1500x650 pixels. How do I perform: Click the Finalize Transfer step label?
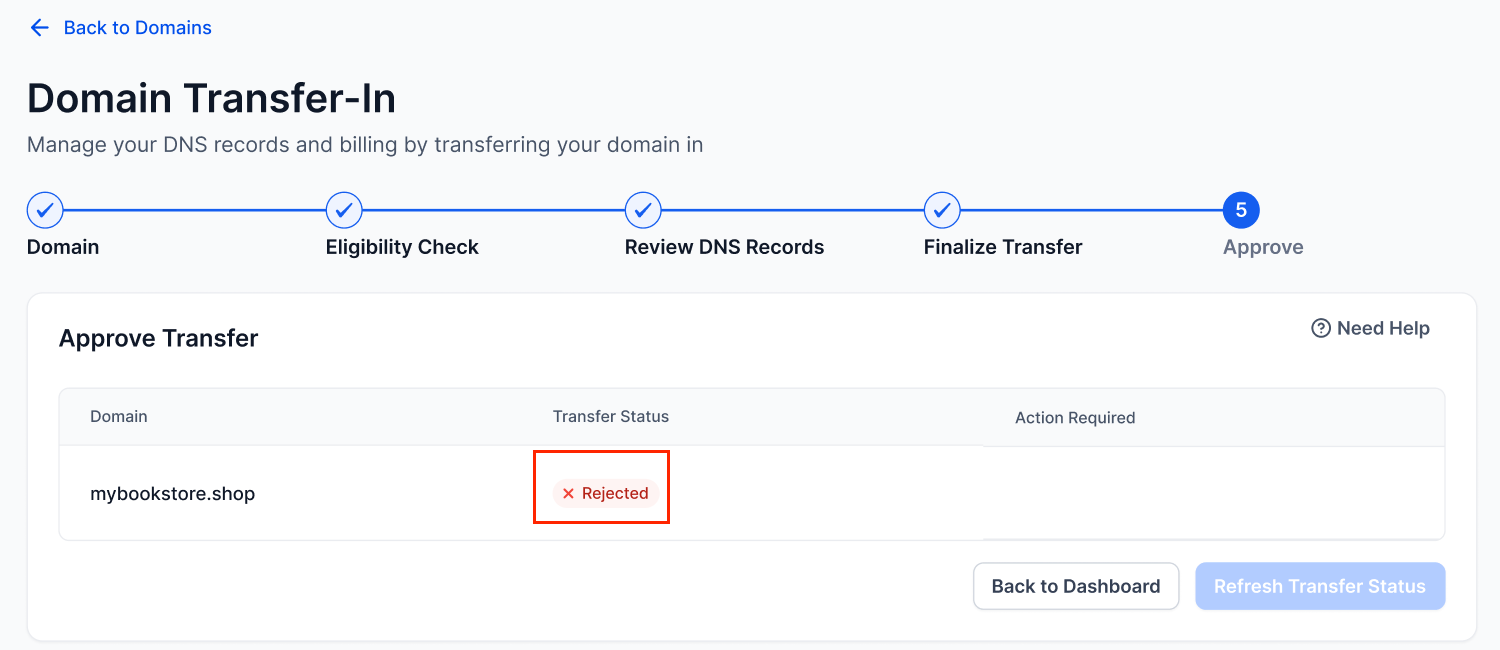(x=1003, y=247)
